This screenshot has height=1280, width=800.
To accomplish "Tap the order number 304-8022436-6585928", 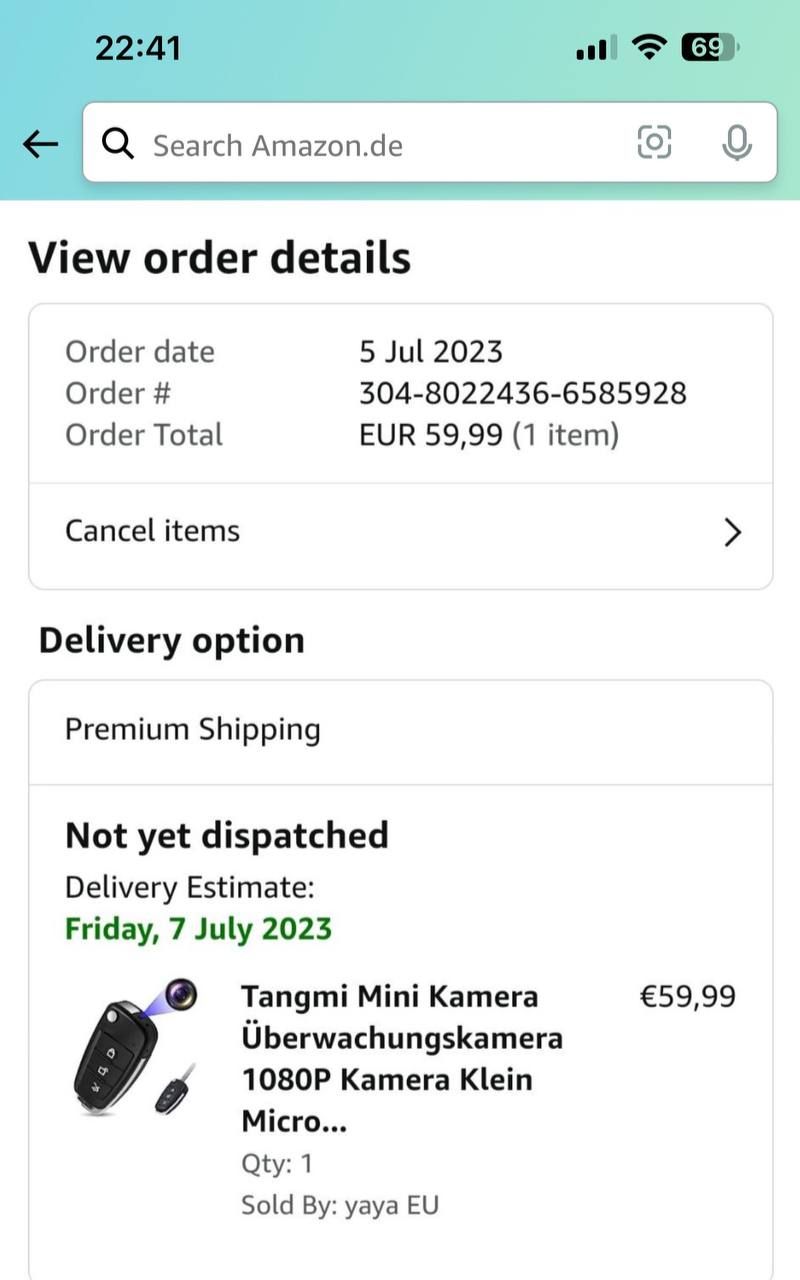I will (x=522, y=393).
